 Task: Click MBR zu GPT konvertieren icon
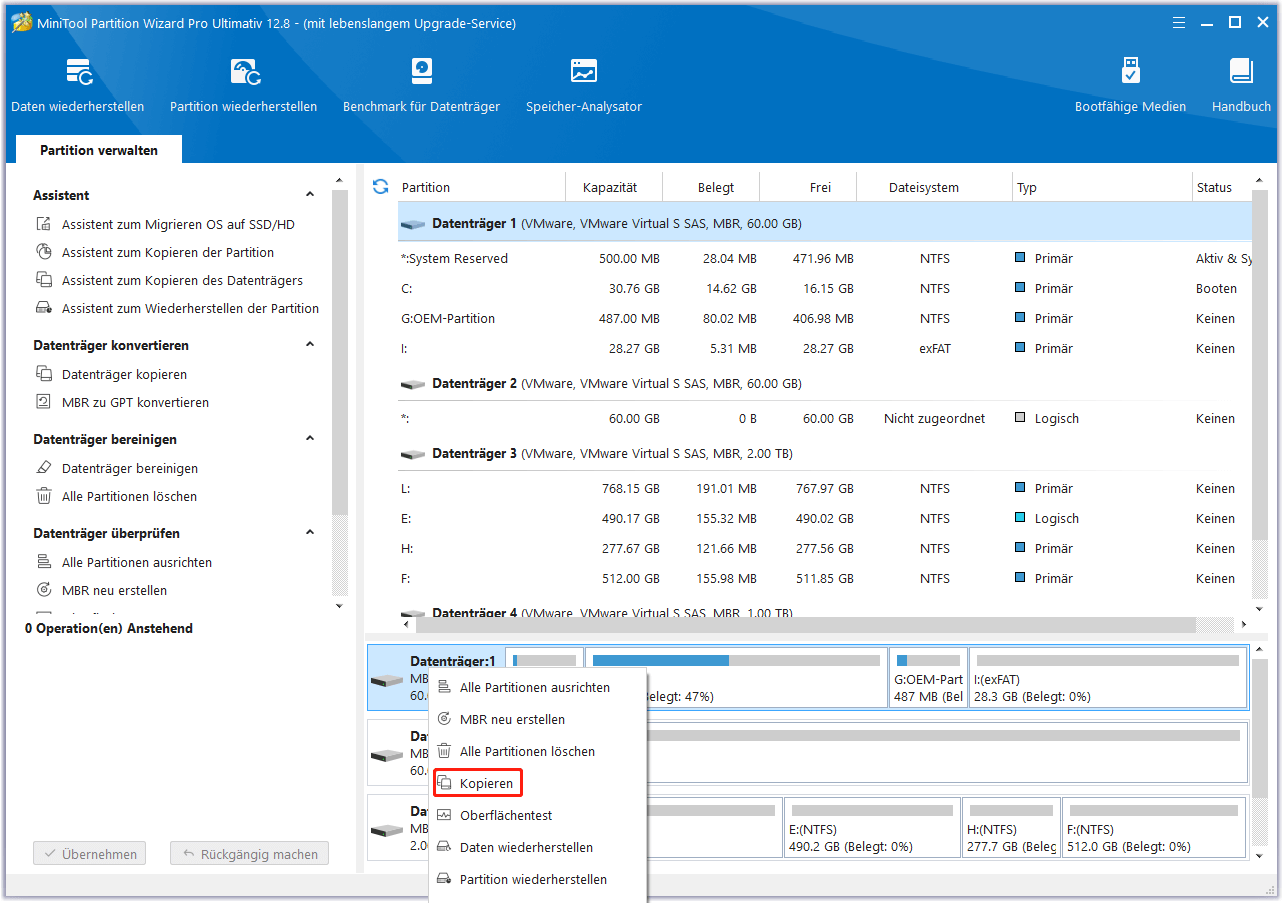(x=44, y=402)
